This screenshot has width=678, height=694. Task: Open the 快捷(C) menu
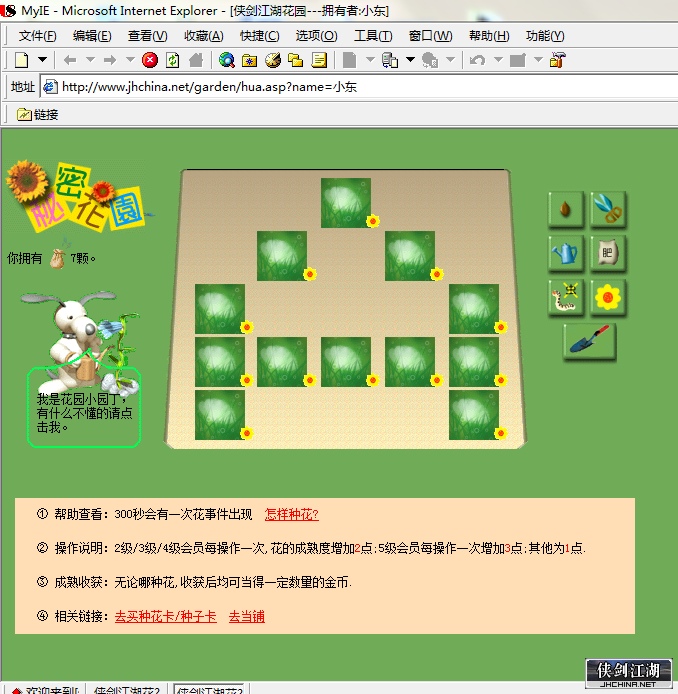tap(259, 36)
